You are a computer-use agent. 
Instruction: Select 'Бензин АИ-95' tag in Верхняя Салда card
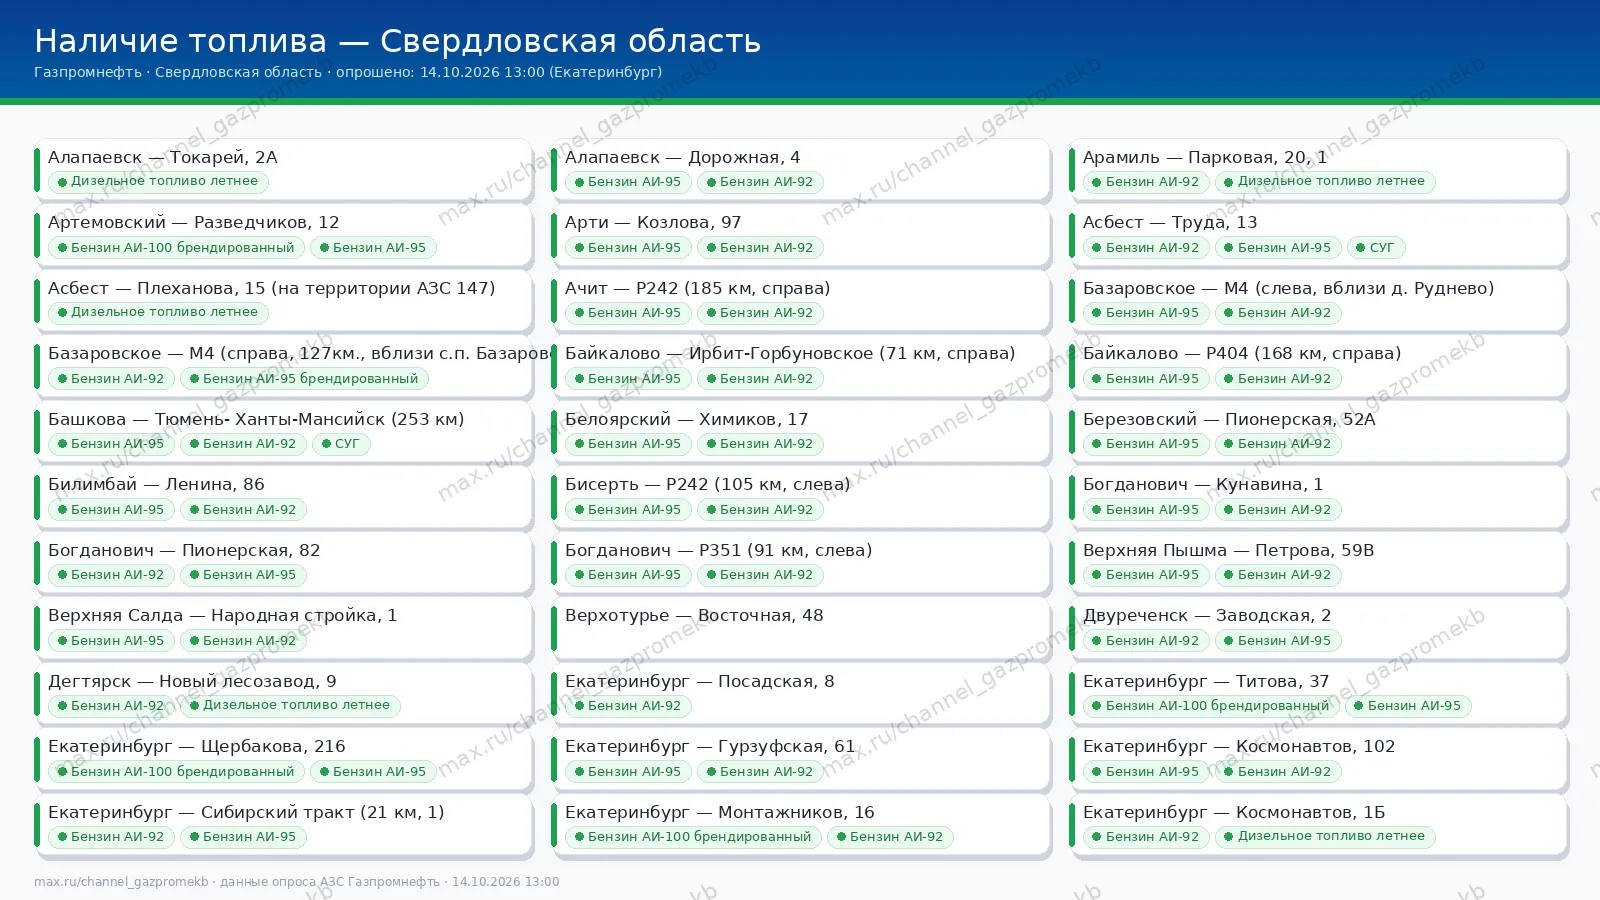[x=111, y=641]
